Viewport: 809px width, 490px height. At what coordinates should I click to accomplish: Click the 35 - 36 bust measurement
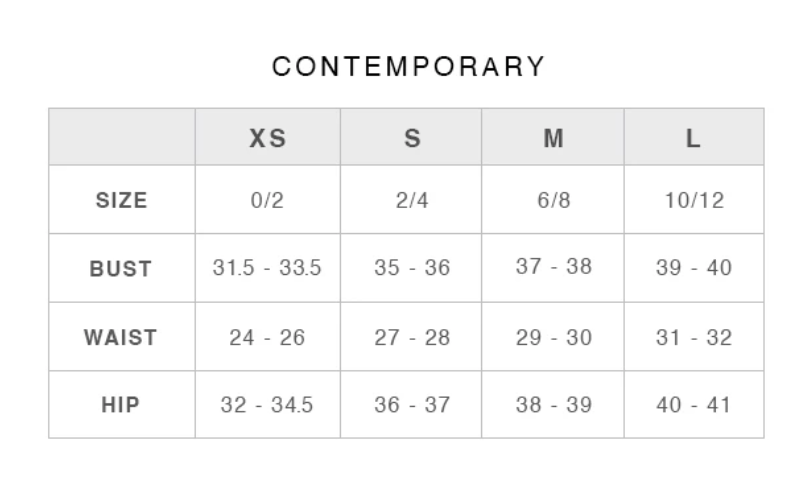click(x=412, y=268)
